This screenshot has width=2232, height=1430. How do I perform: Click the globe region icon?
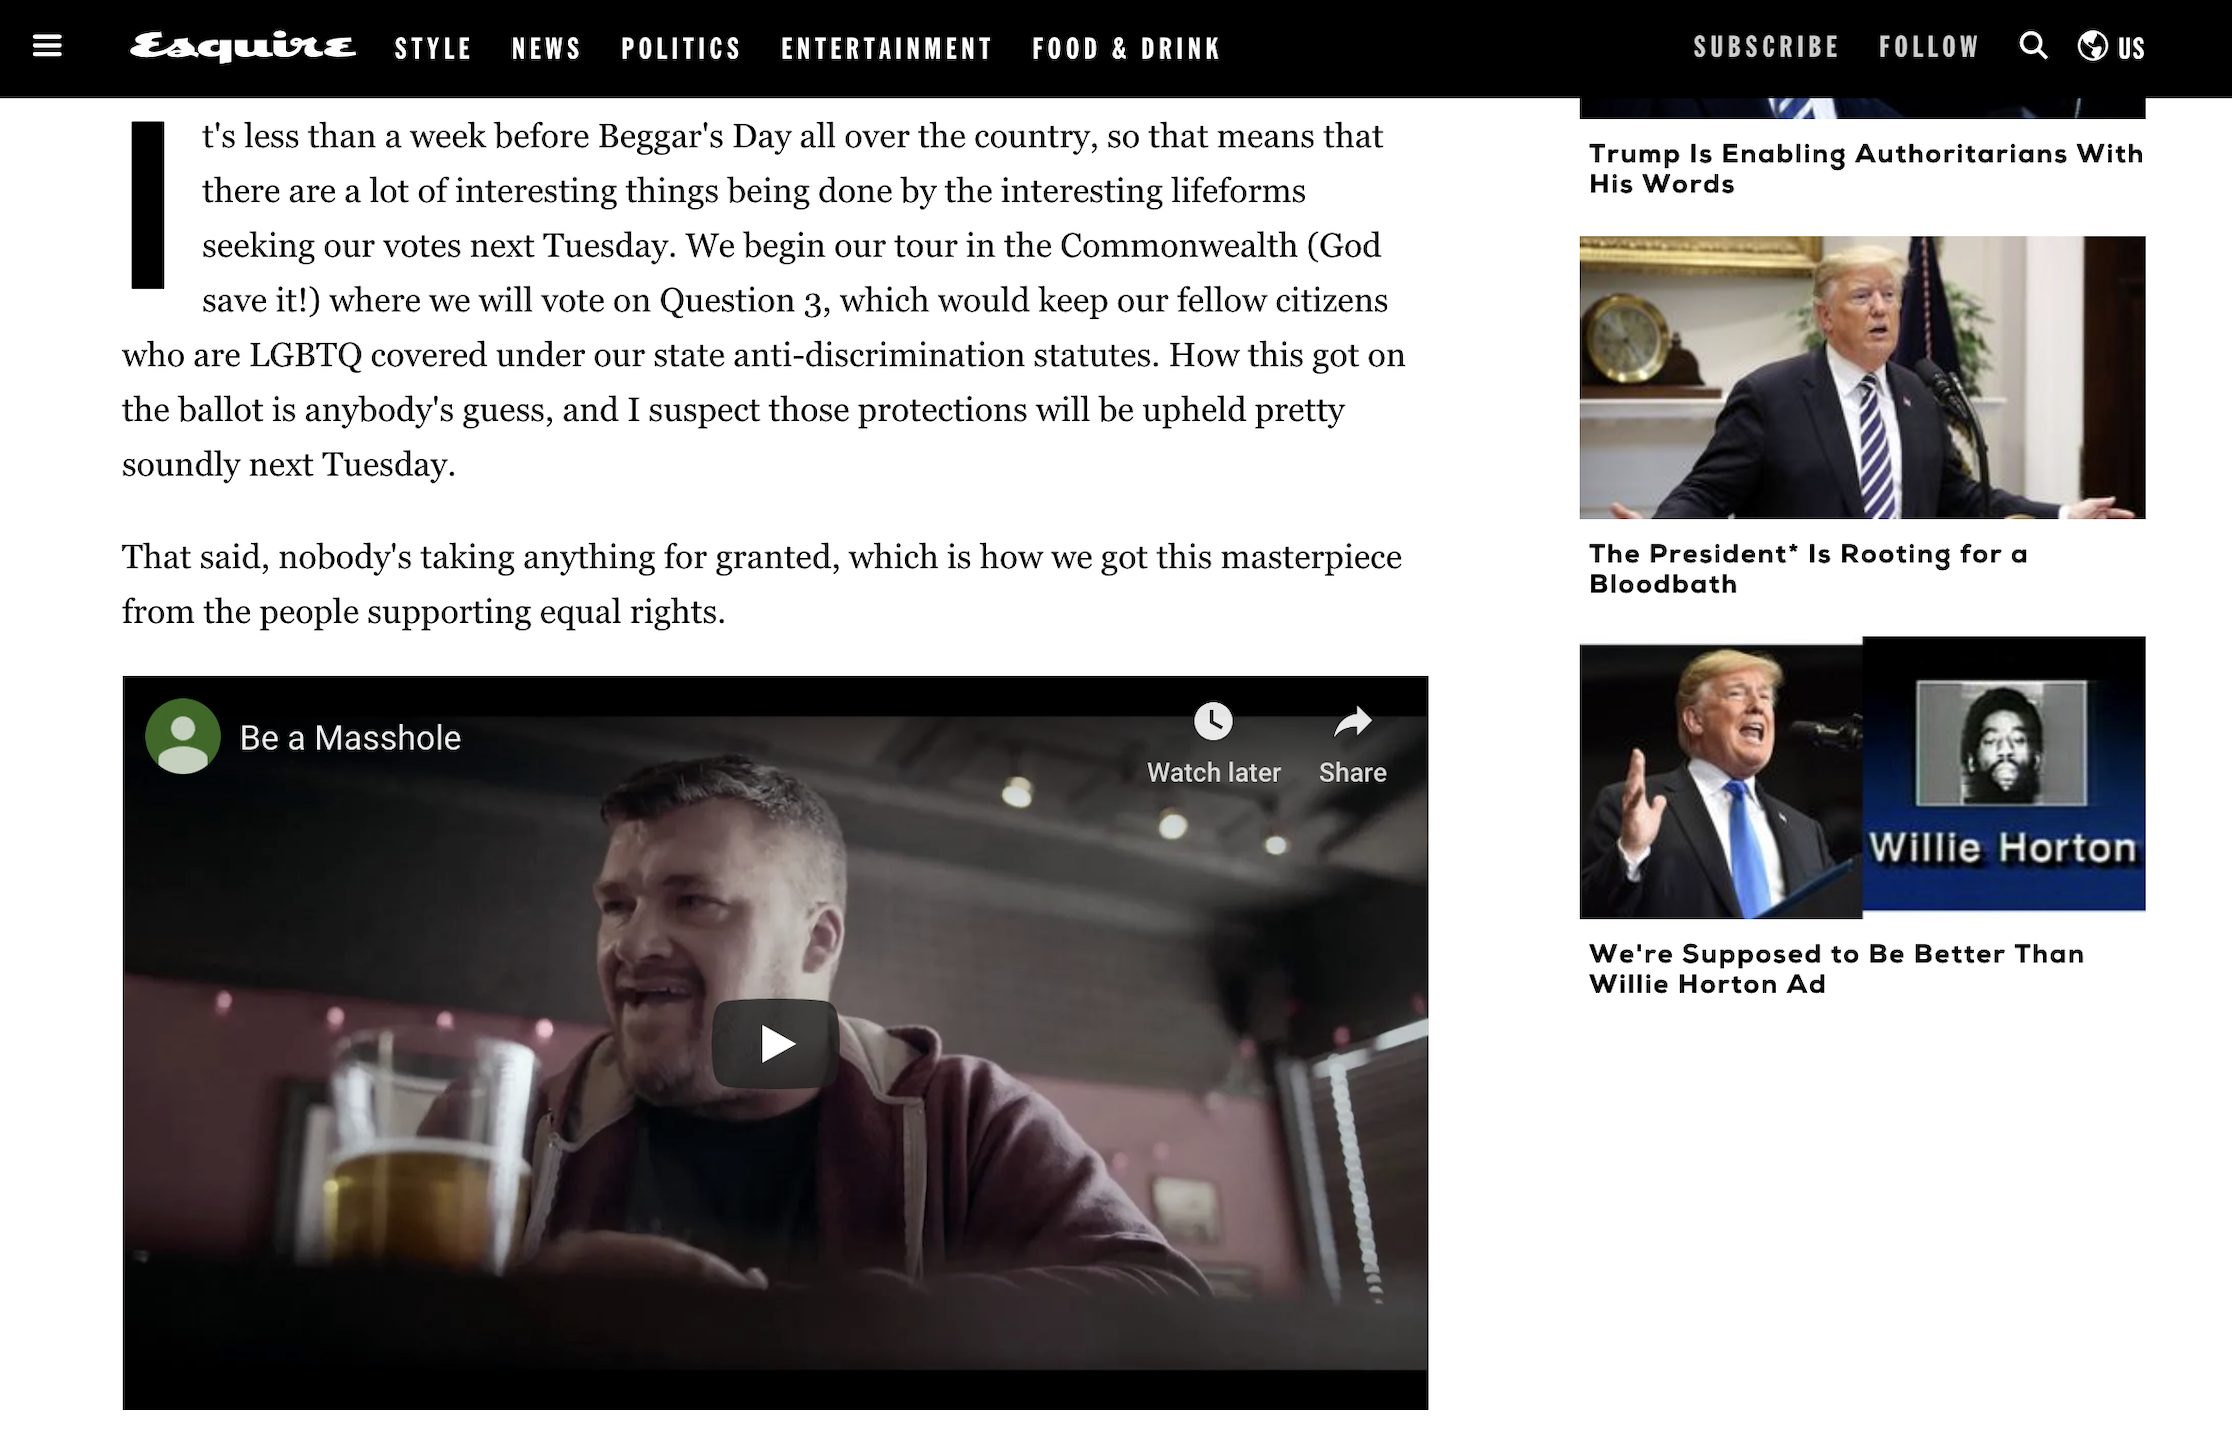[2092, 46]
